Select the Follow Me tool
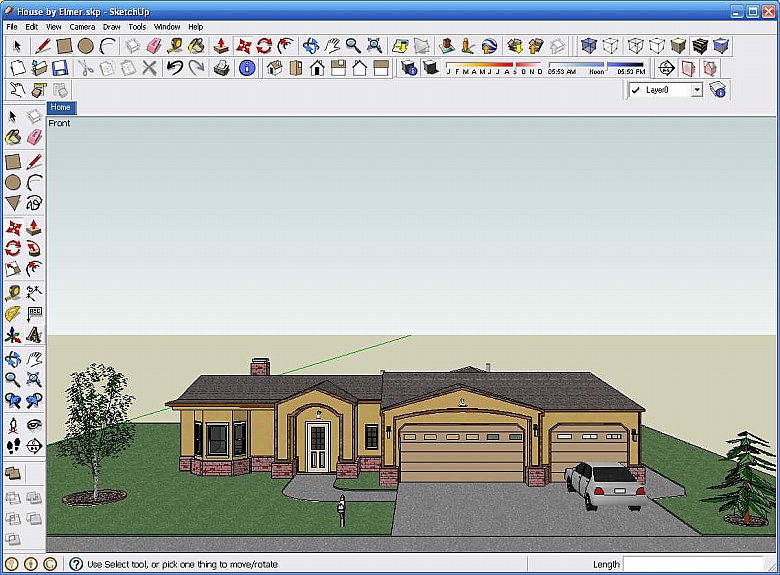Image resolution: width=780 pixels, height=575 pixels. pyautogui.click(x=34, y=248)
